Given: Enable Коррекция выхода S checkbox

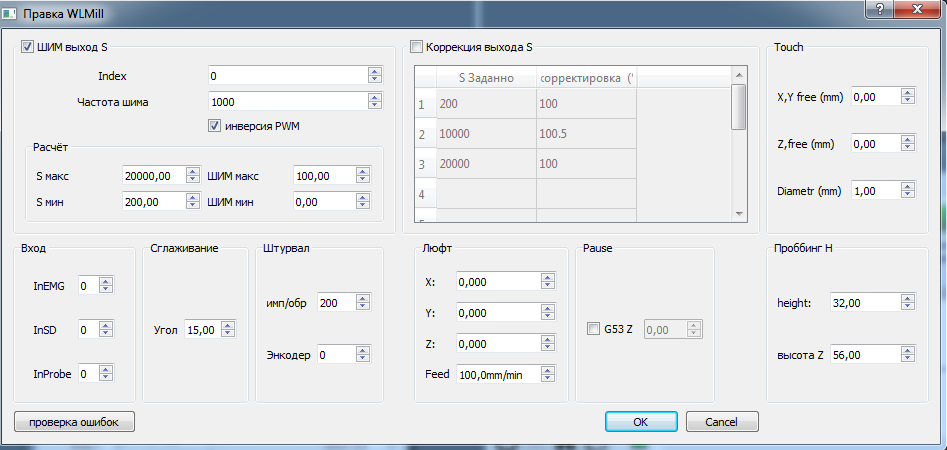Looking at the screenshot, I should tap(417, 47).
